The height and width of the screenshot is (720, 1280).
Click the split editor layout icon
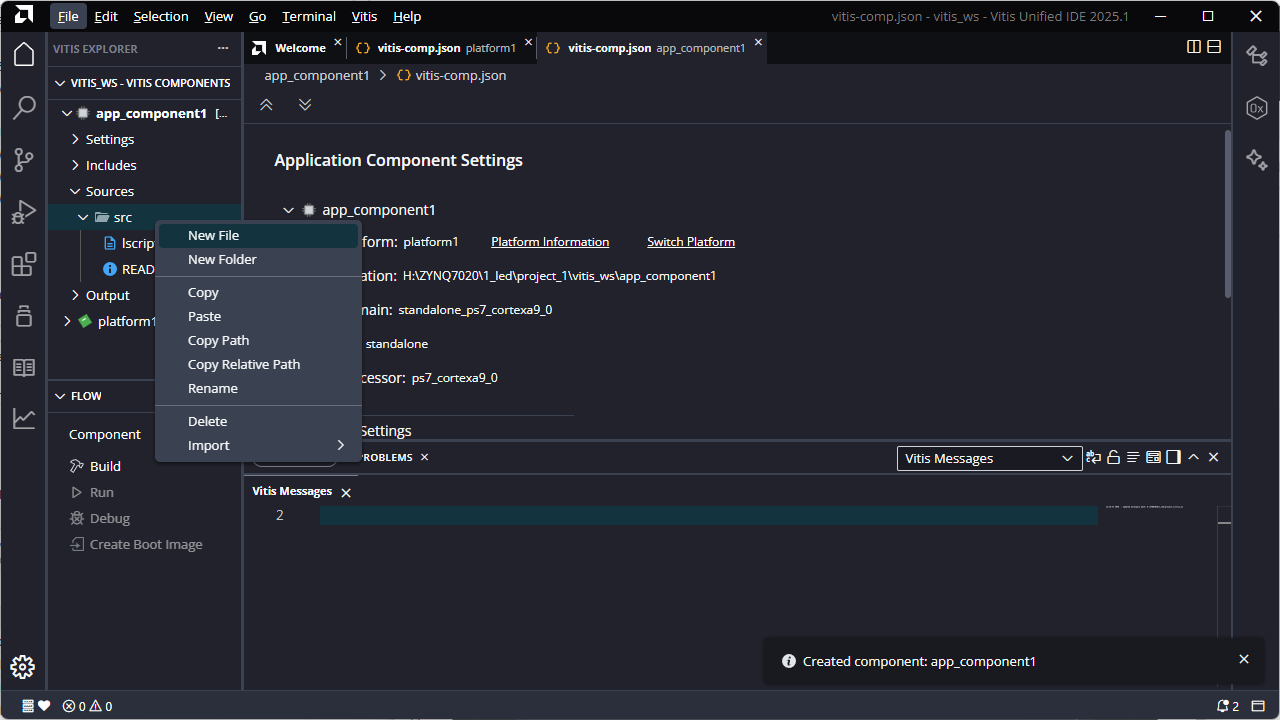coord(1194,47)
